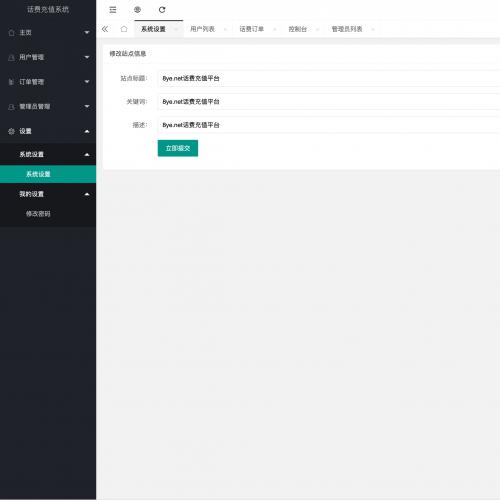Click the double left arrow tab scroll icon
Screen dimensions: 500x500
click(105, 29)
